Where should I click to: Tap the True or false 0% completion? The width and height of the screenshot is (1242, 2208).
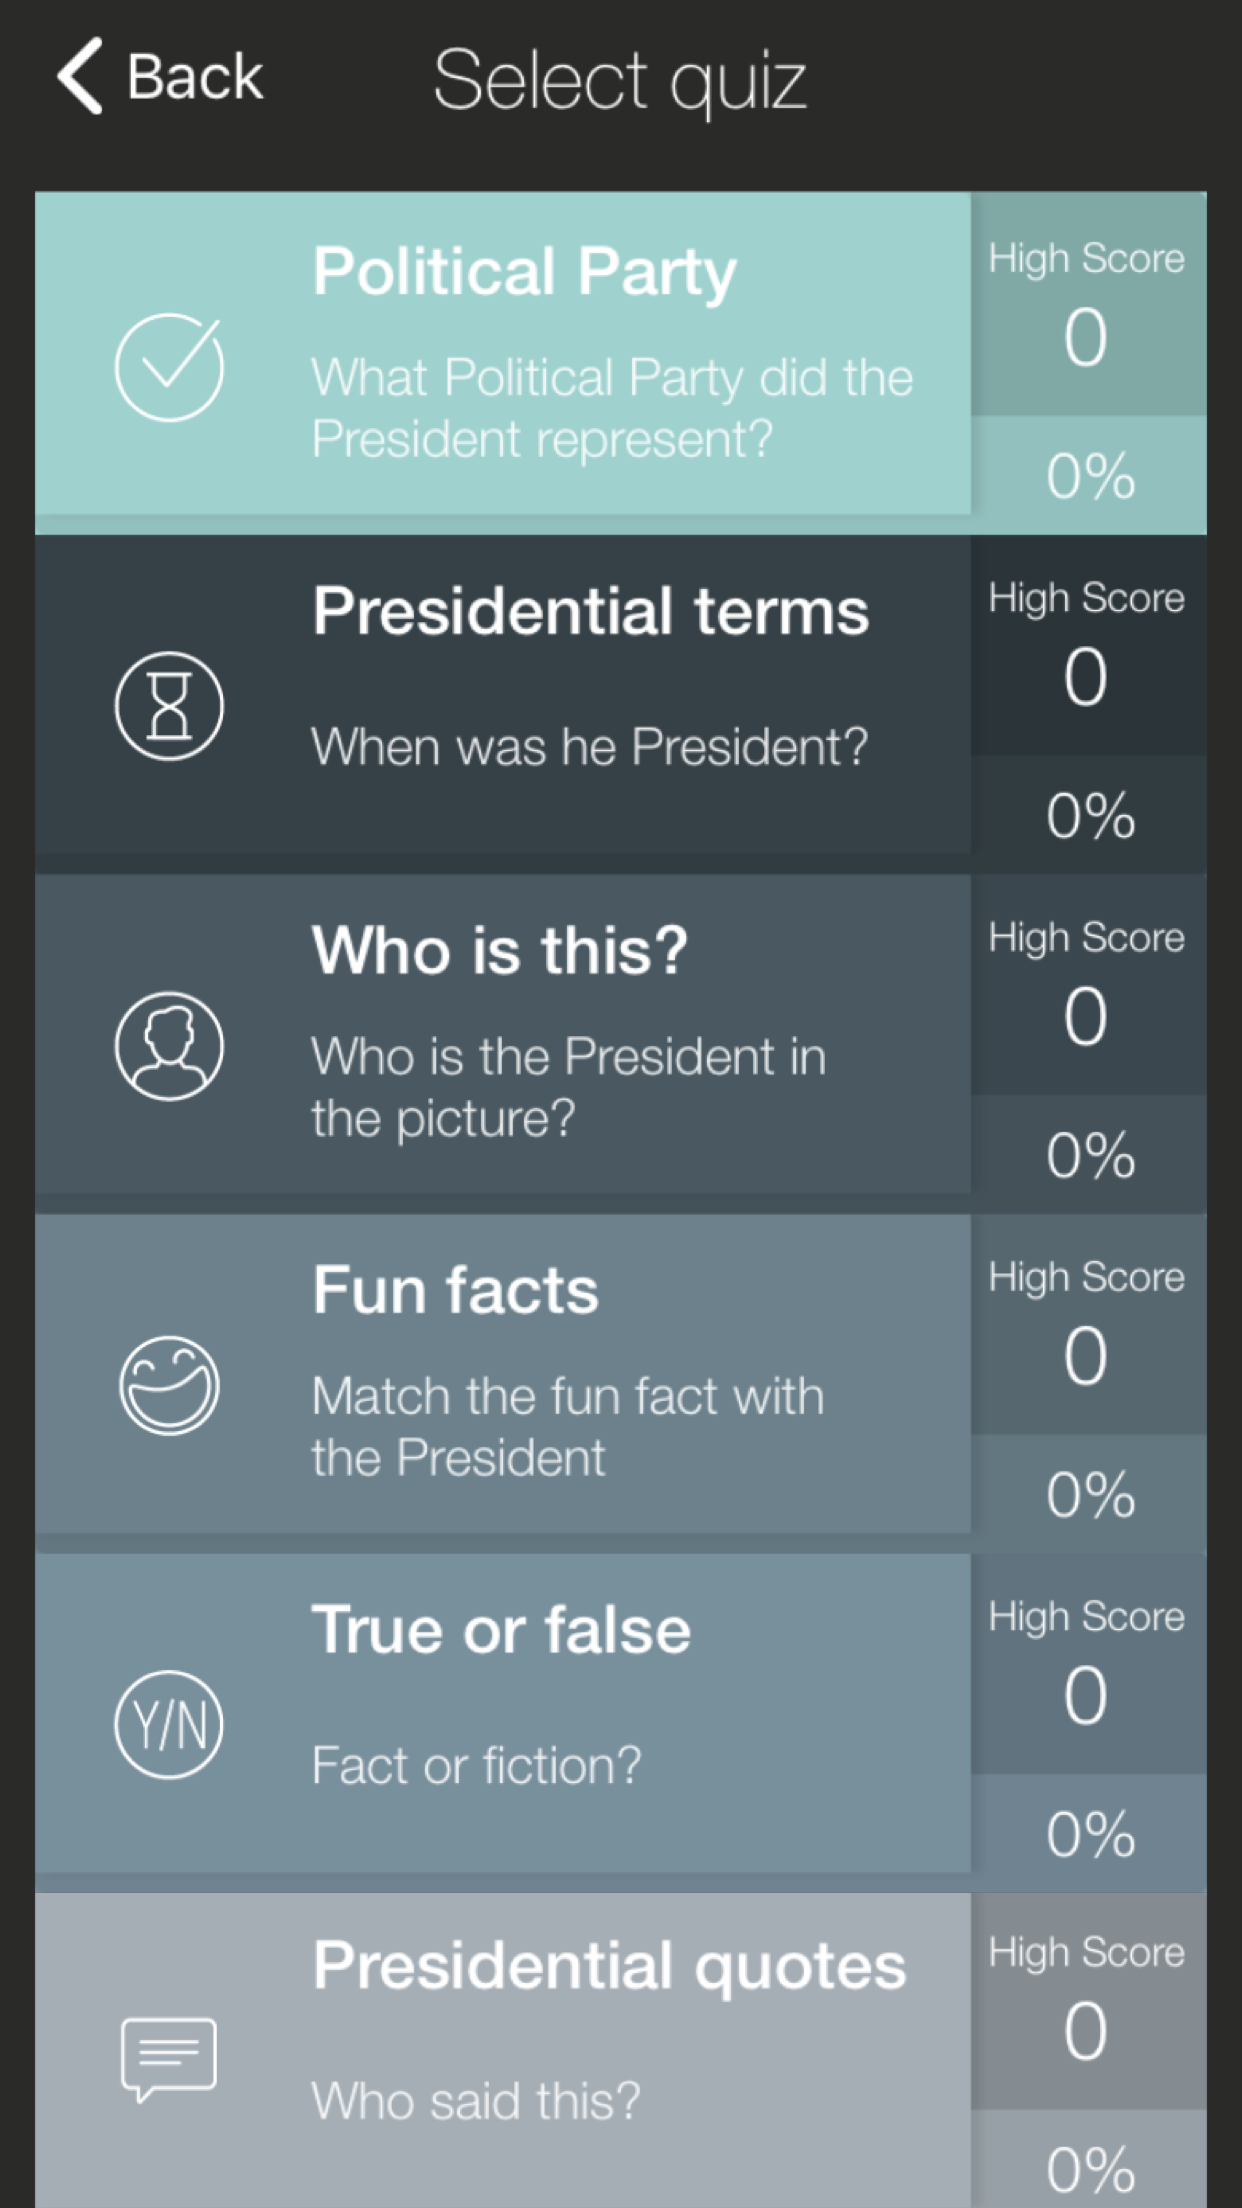[1090, 1834]
